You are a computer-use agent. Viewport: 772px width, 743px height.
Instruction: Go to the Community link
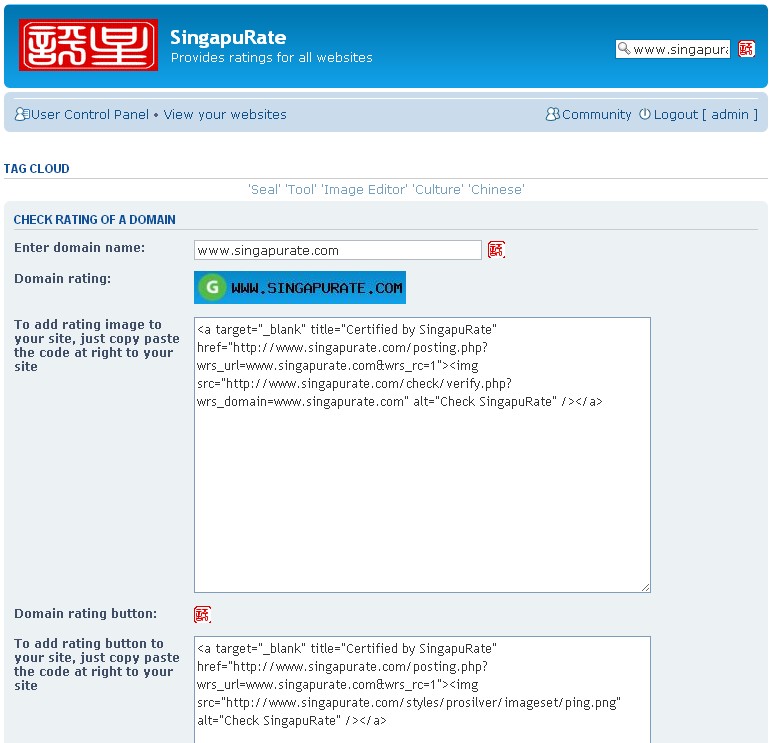[596, 114]
